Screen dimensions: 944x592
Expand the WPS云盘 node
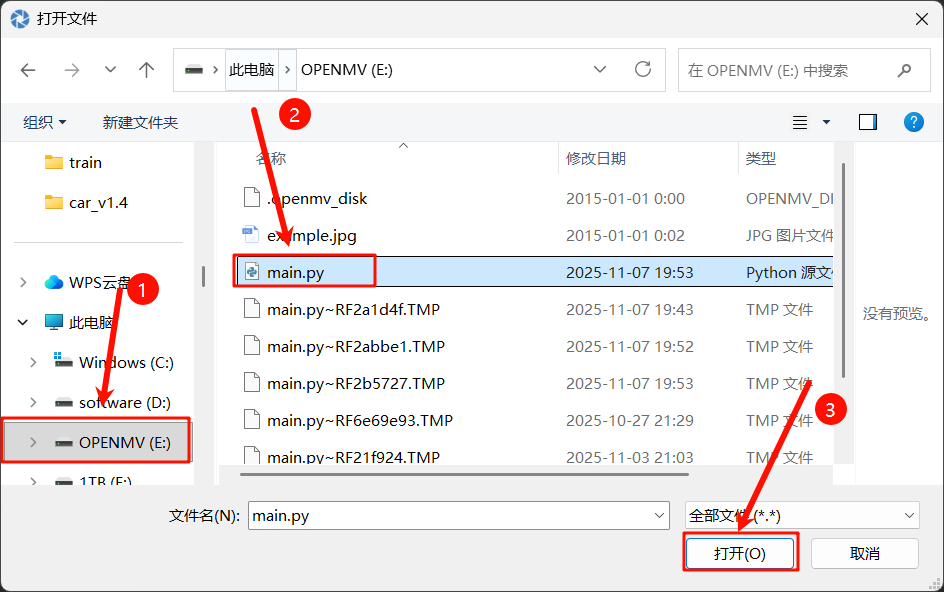point(23,282)
